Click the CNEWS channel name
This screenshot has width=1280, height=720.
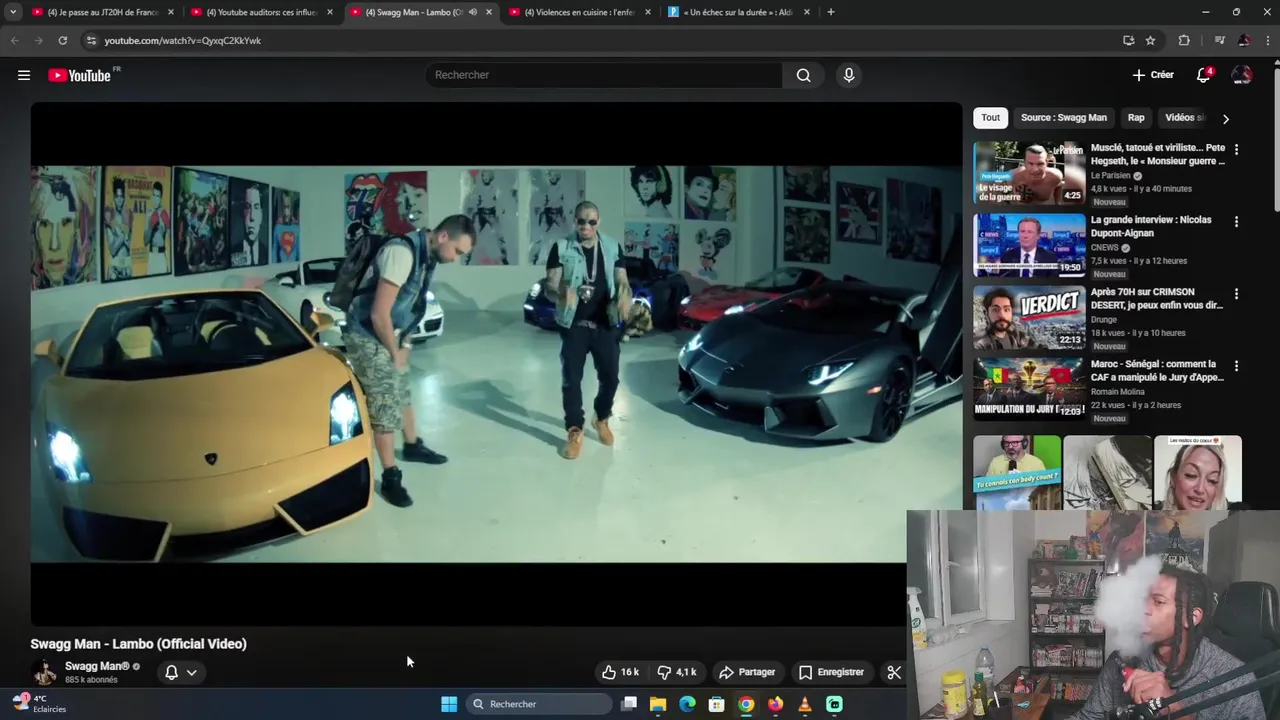coord(1104,247)
